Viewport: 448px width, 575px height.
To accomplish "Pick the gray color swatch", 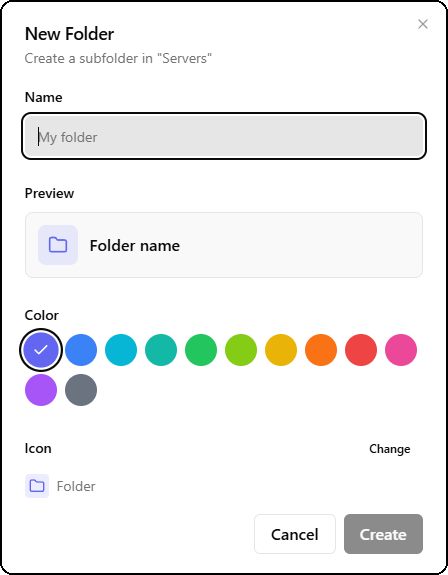I will 81,390.
